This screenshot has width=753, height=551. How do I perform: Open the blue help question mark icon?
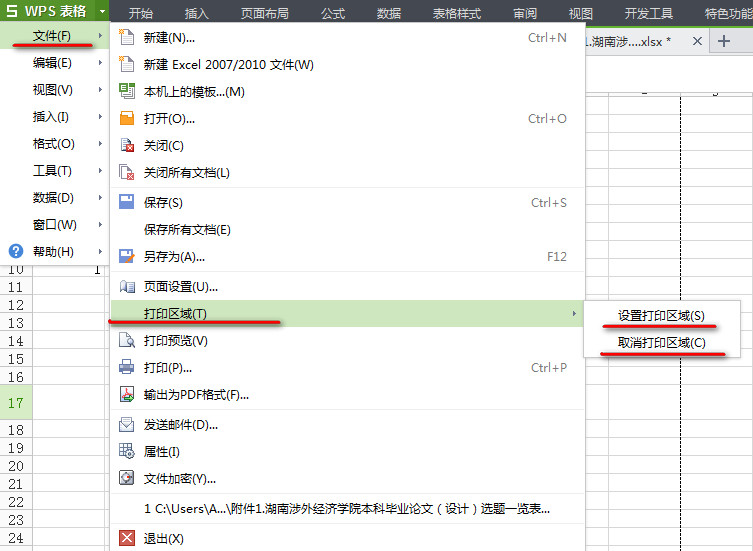coord(16,251)
